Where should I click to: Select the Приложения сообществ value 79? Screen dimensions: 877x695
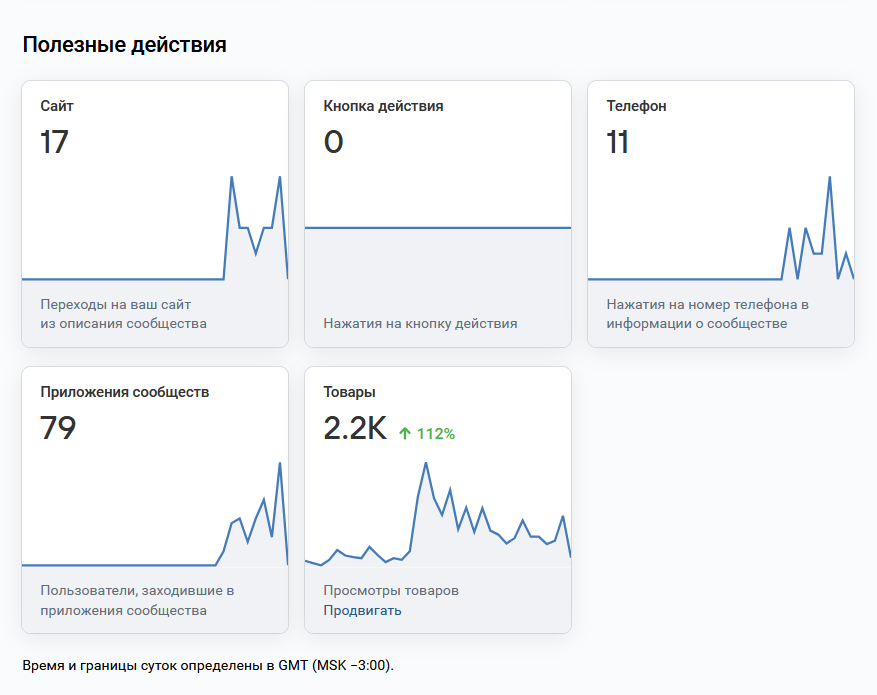[x=58, y=428]
